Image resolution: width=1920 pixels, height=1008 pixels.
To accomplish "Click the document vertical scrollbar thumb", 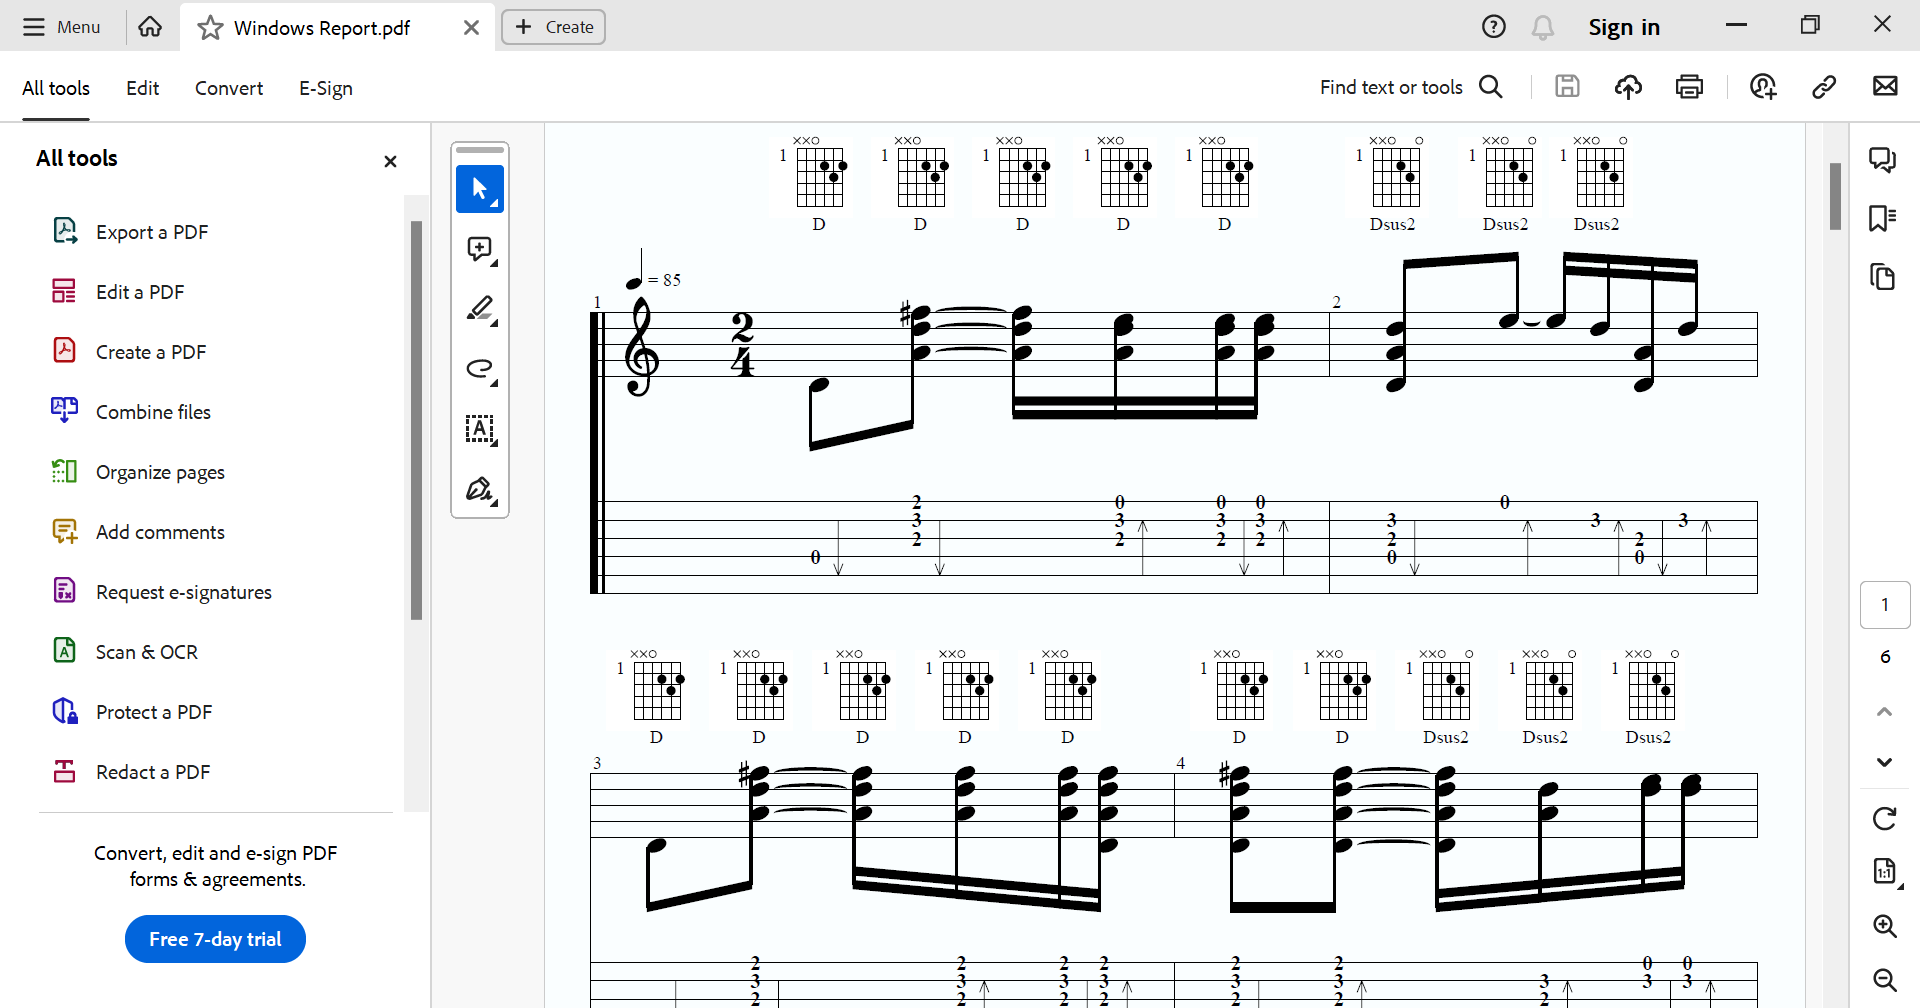I will 1835,196.
